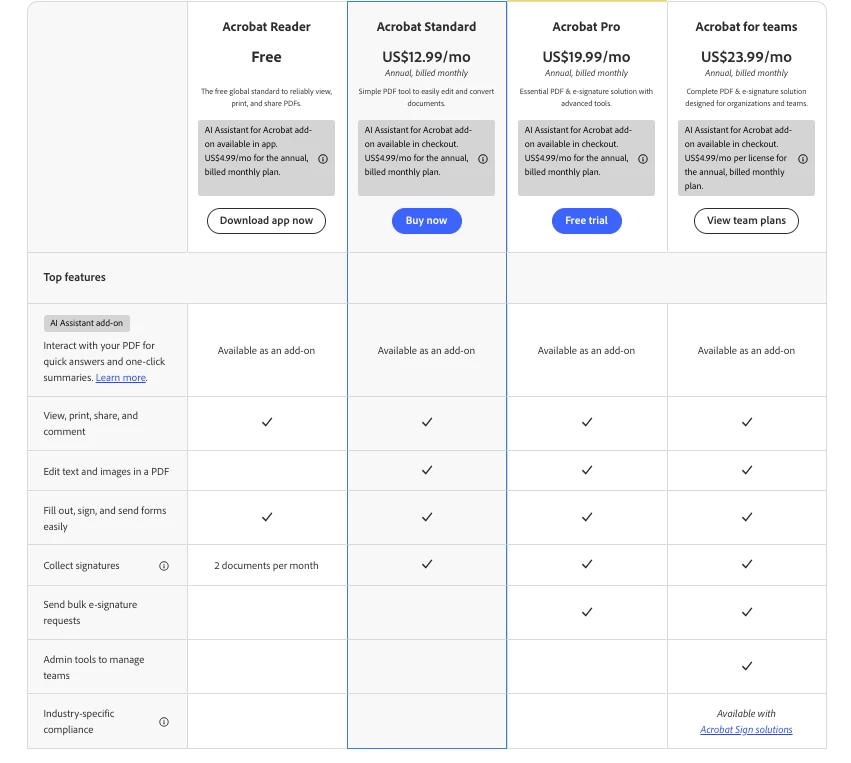
Task: Open info icon in Acrobat Pro AI Assistant box
Action: [x=643, y=159]
